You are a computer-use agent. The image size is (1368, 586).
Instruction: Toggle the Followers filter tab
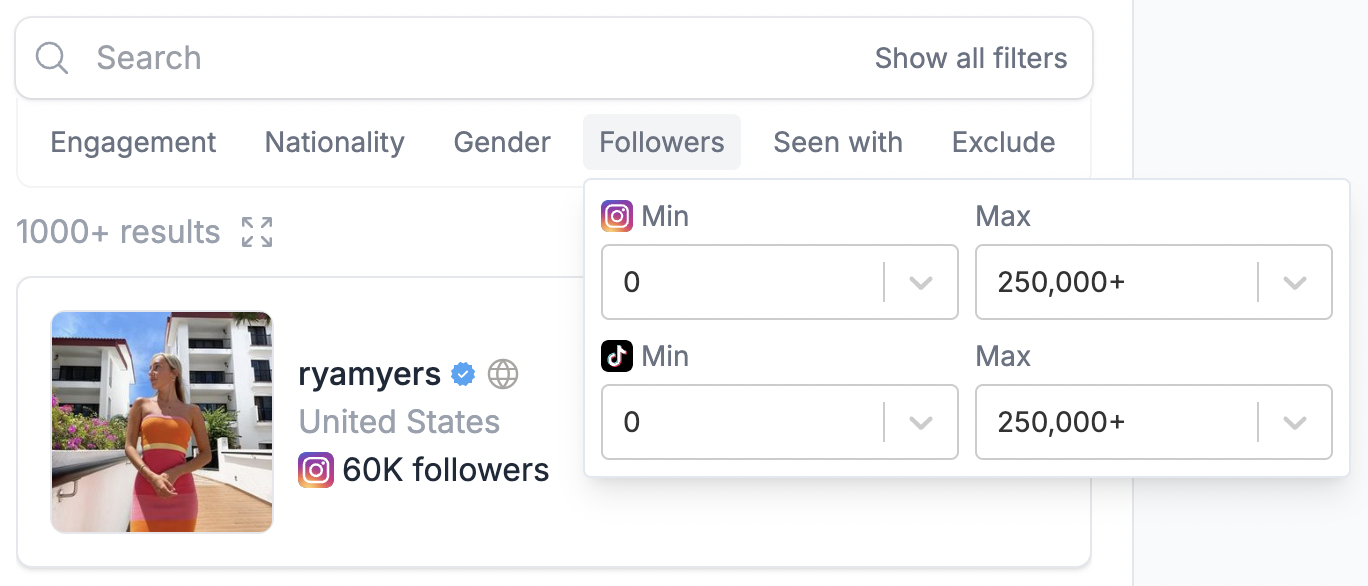click(662, 142)
